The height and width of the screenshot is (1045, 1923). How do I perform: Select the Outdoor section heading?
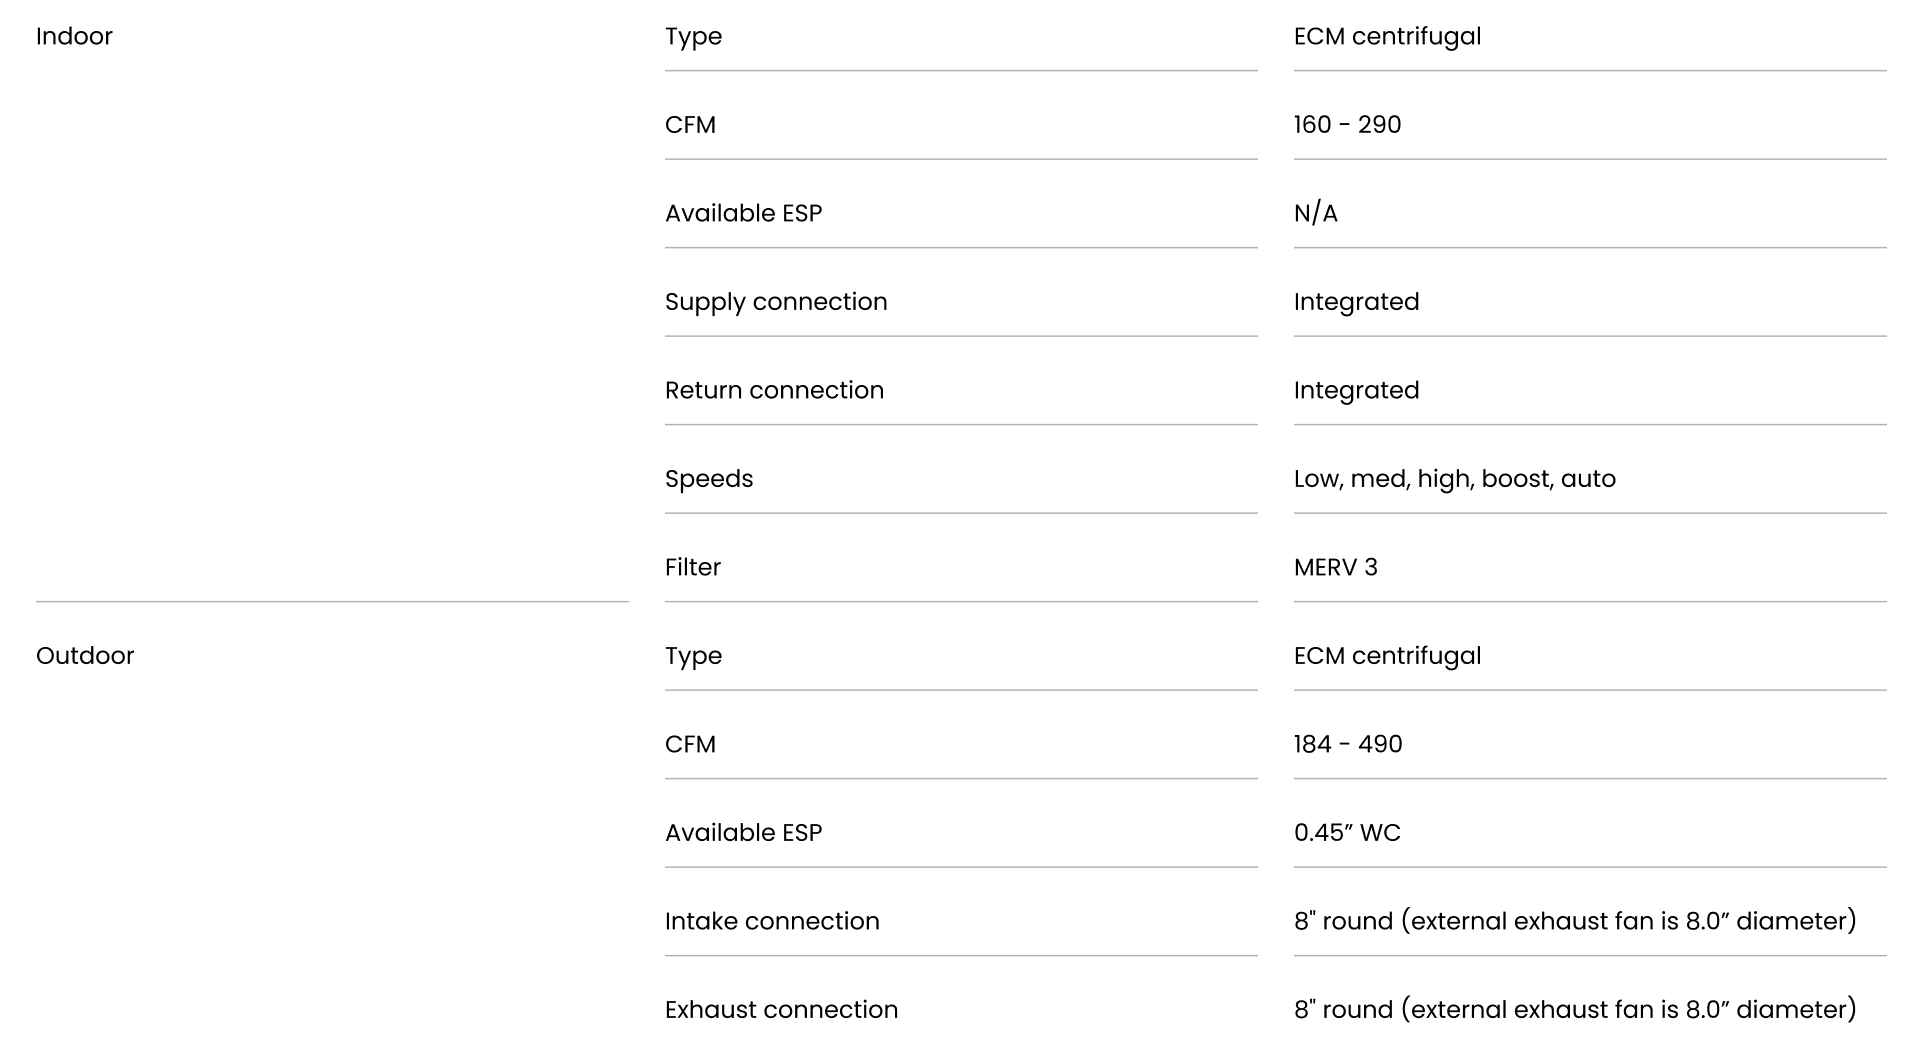(x=85, y=656)
